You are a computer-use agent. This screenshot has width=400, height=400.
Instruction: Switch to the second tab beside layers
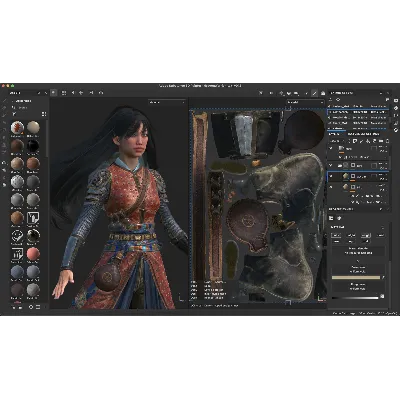click(x=363, y=134)
